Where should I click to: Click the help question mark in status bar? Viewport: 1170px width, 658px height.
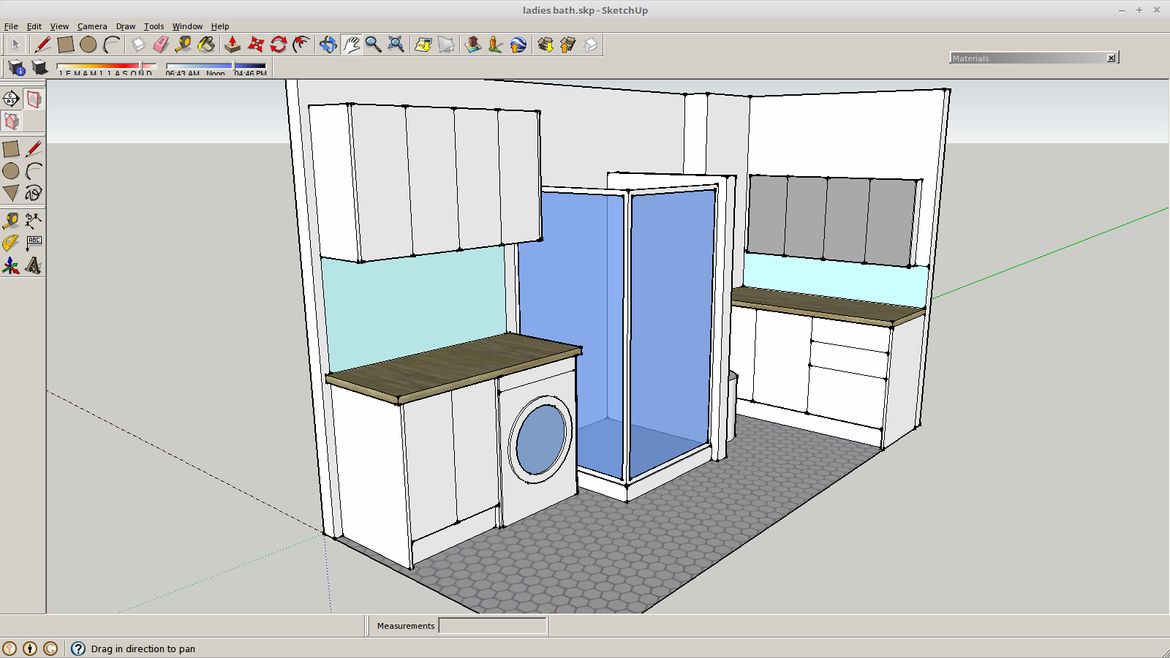pyautogui.click(x=78, y=649)
